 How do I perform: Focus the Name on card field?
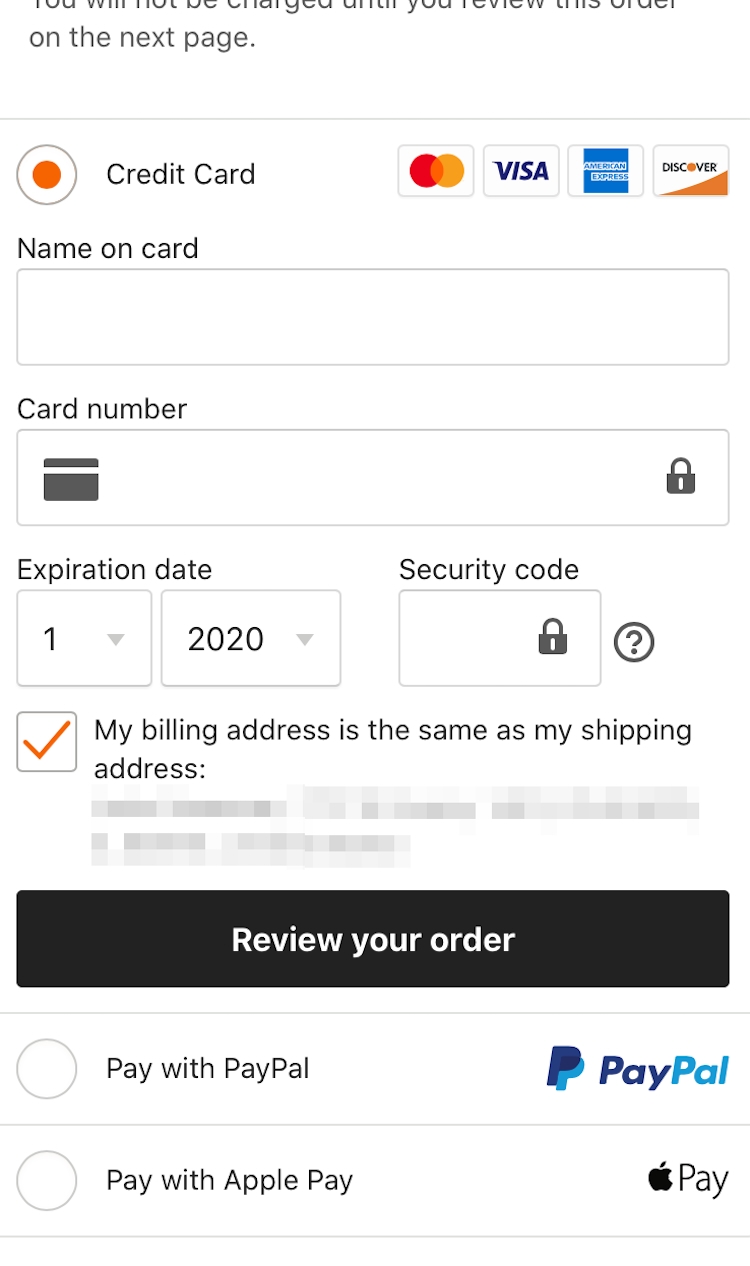pyautogui.click(x=373, y=317)
